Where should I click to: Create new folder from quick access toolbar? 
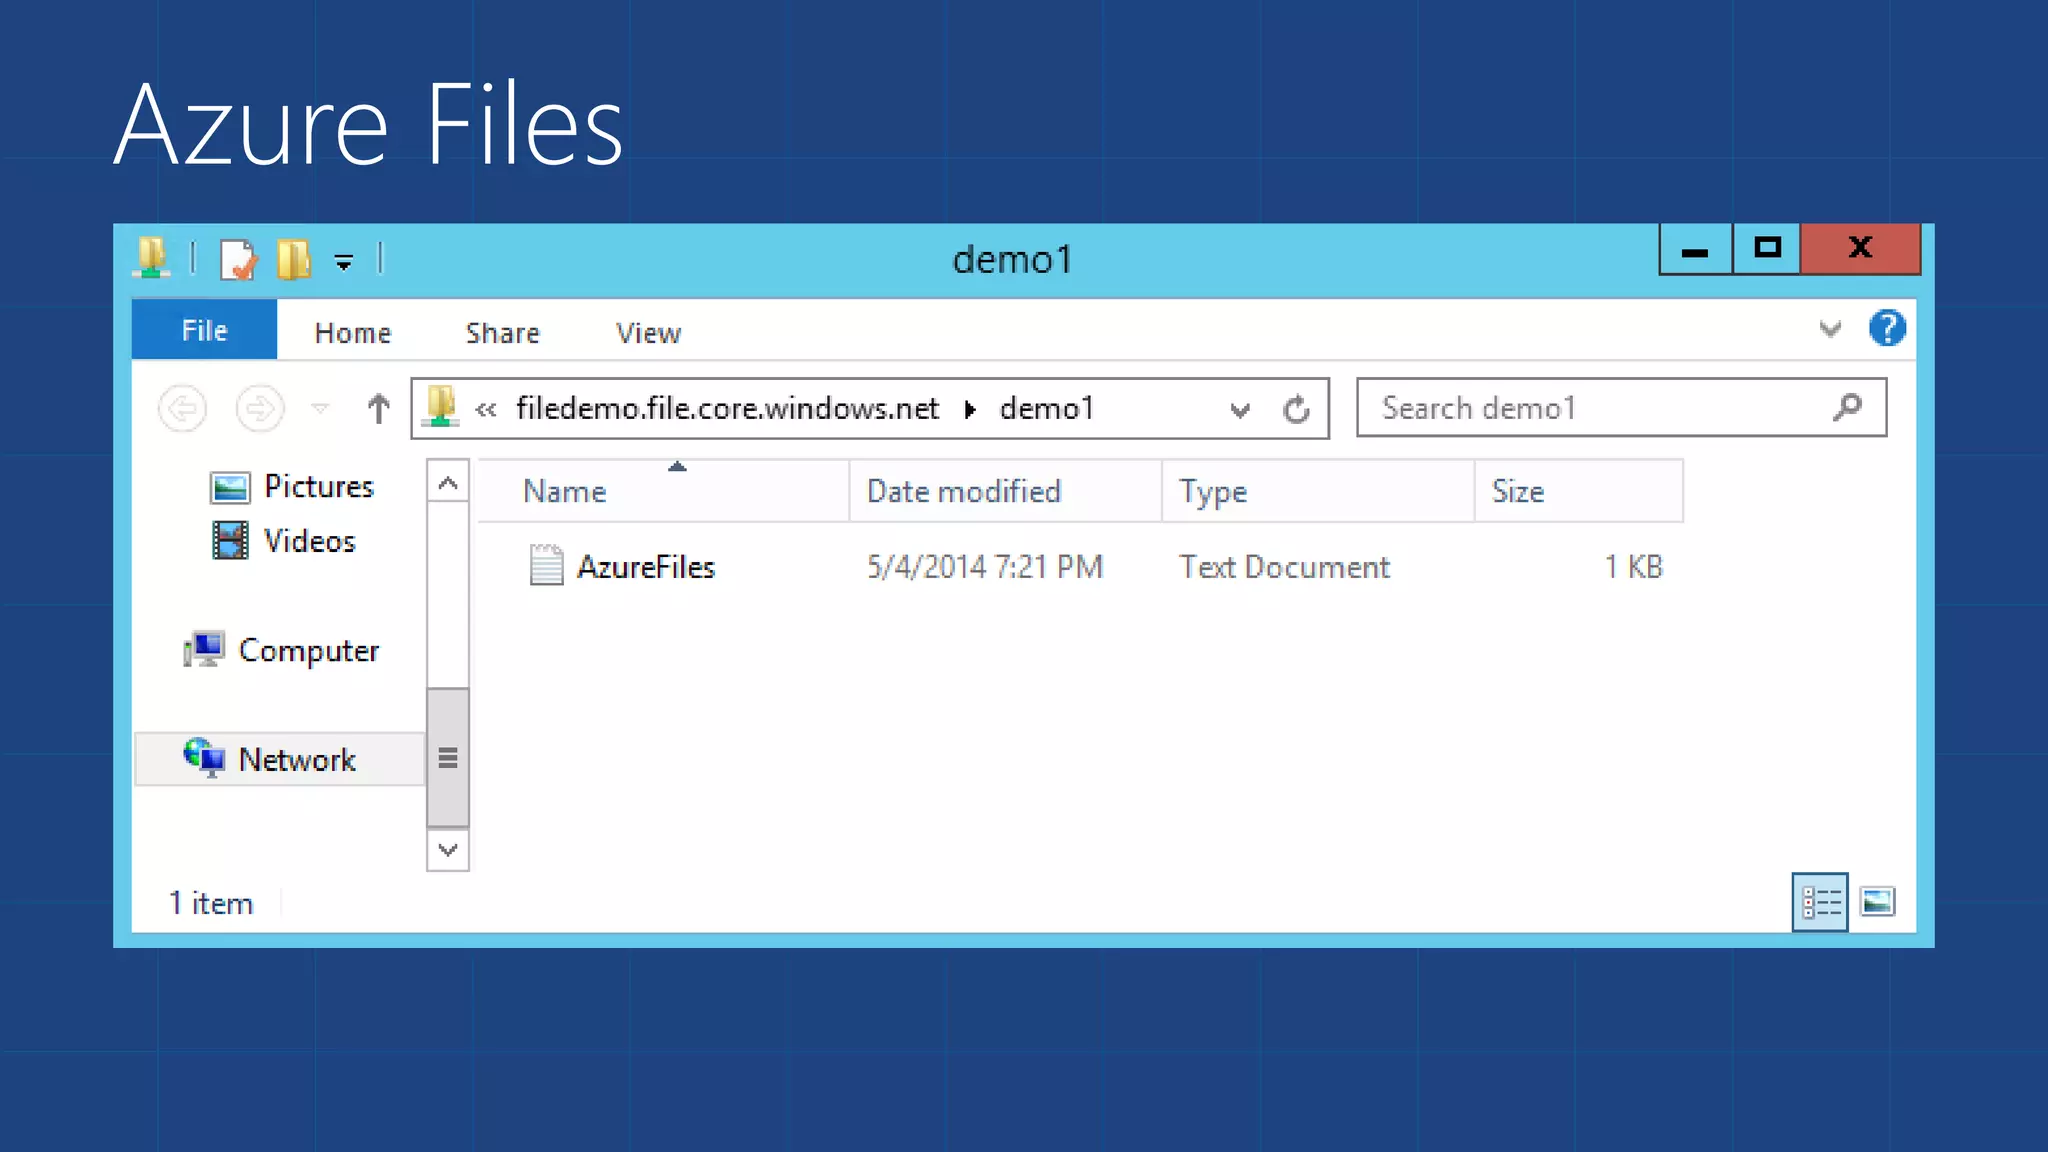click(294, 259)
